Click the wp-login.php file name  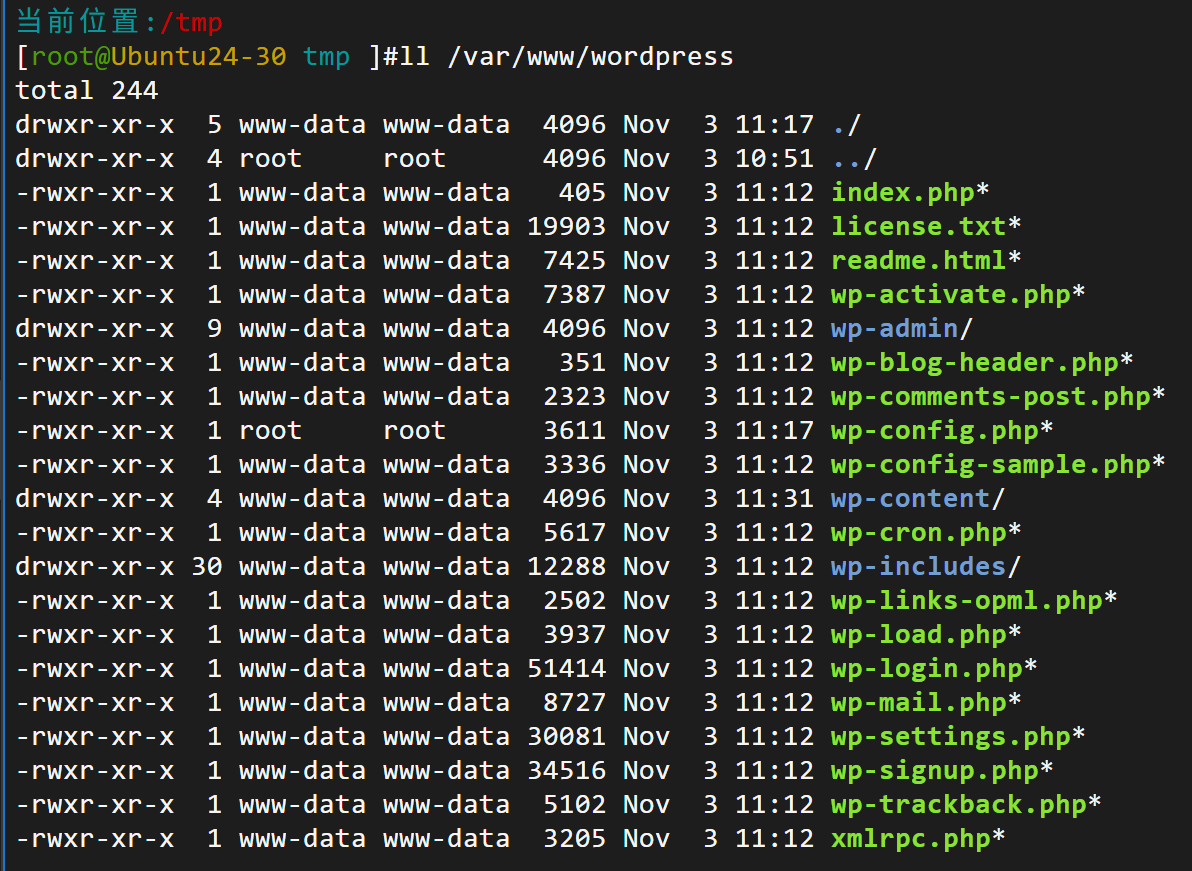(927, 670)
